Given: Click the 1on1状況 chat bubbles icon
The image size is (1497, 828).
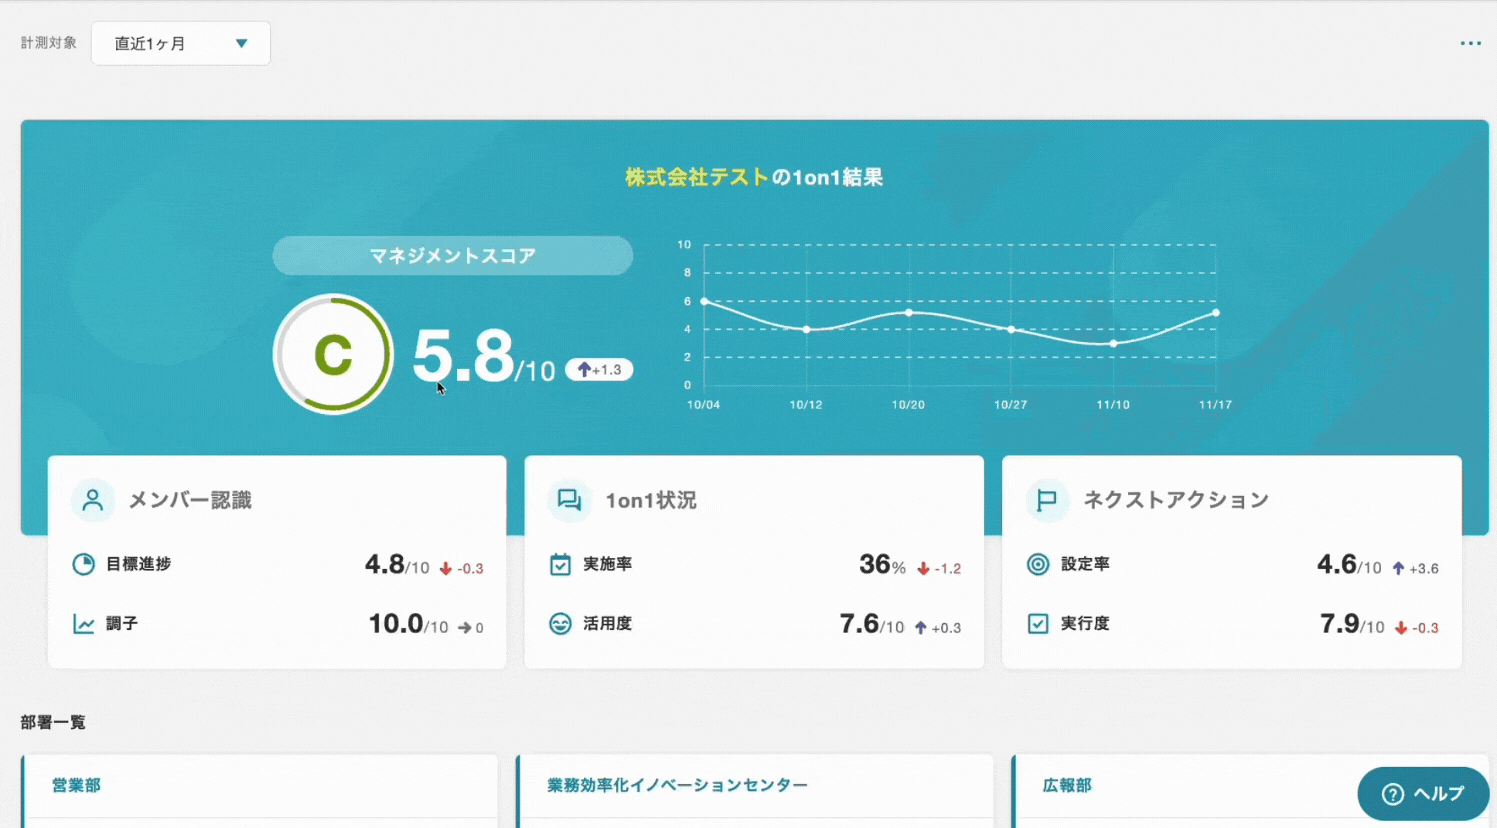Looking at the screenshot, I should (x=569, y=500).
